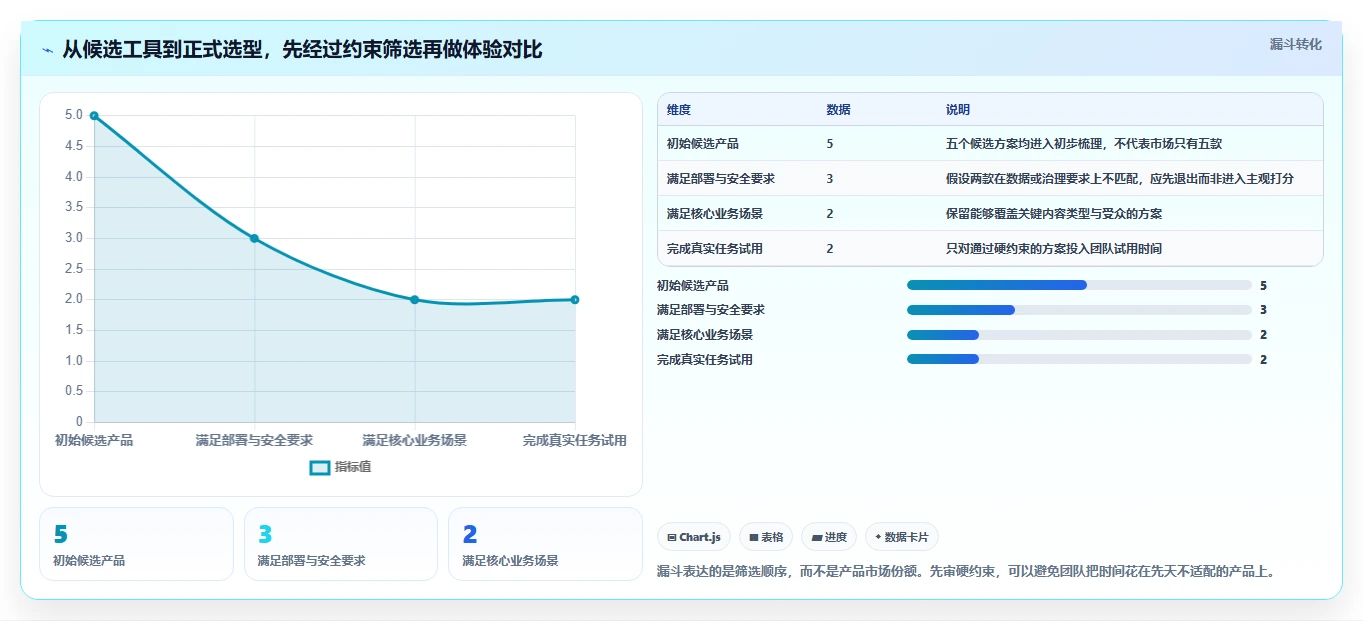
Task: Click the 指标值 legend label text
Action: tap(353, 467)
